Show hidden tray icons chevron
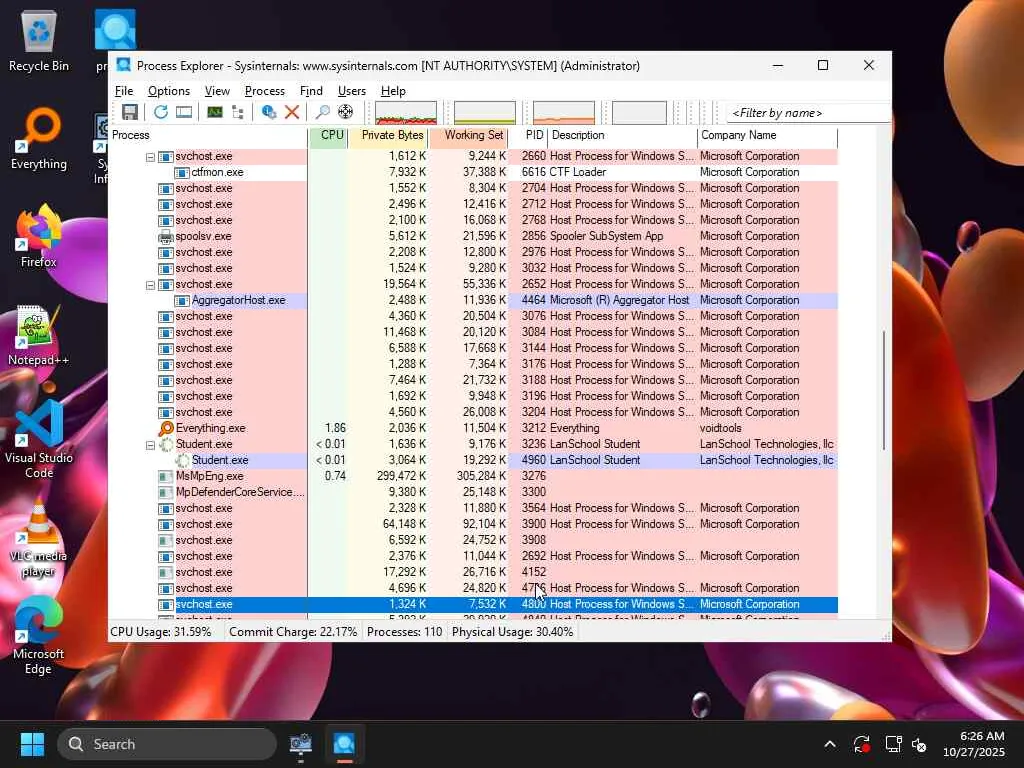The image size is (1024, 768). pos(830,744)
